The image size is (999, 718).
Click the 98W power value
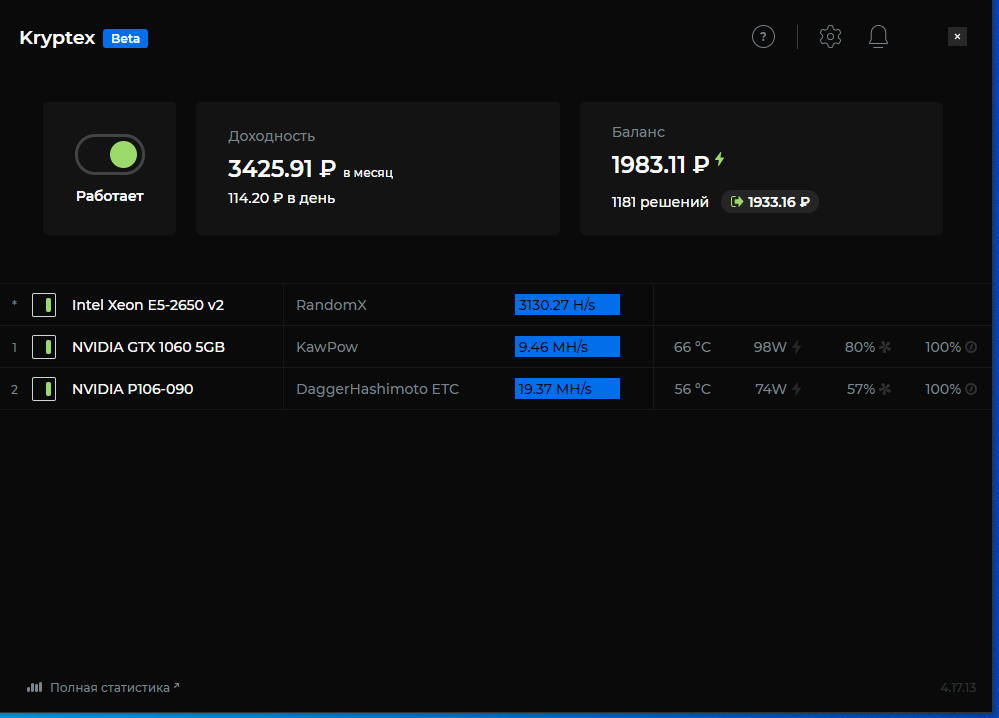coord(770,347)
